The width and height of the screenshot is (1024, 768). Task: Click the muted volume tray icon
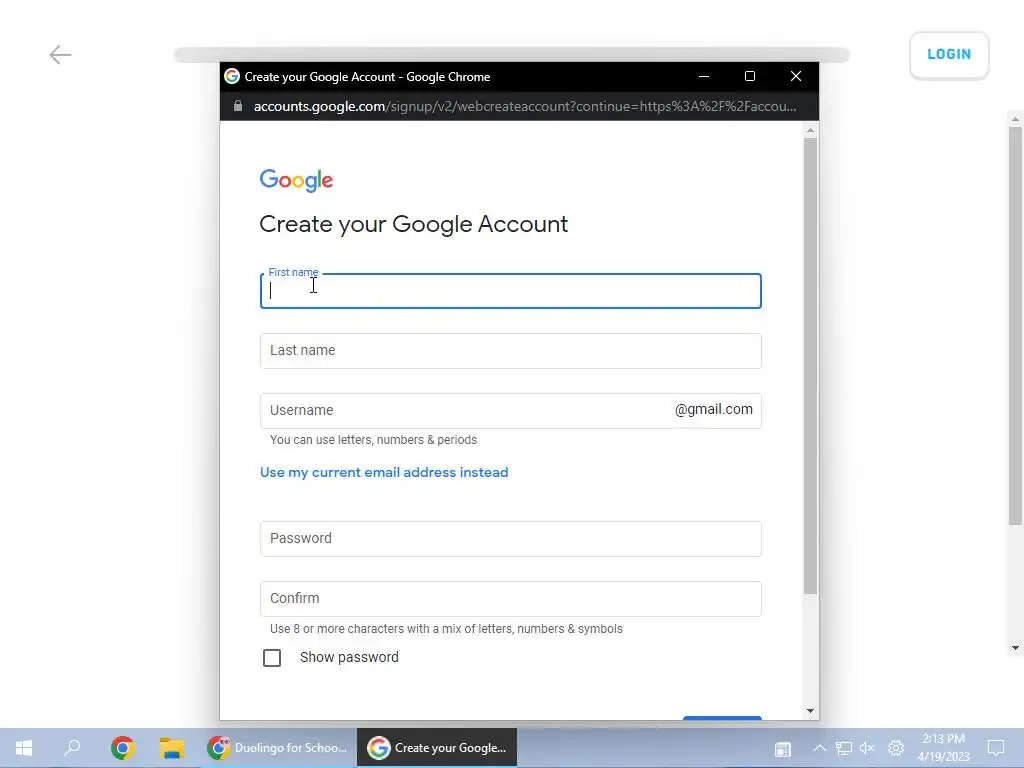(867, 748)
